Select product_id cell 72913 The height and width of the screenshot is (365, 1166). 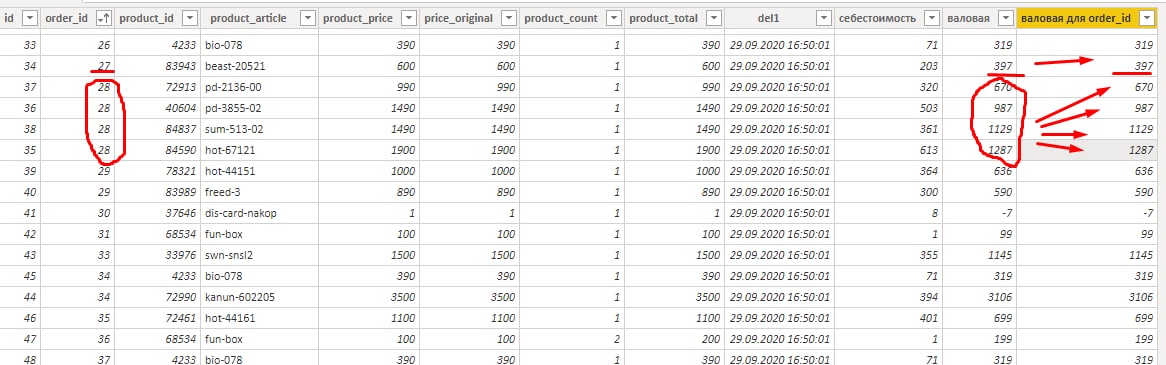tap(157, 87)
